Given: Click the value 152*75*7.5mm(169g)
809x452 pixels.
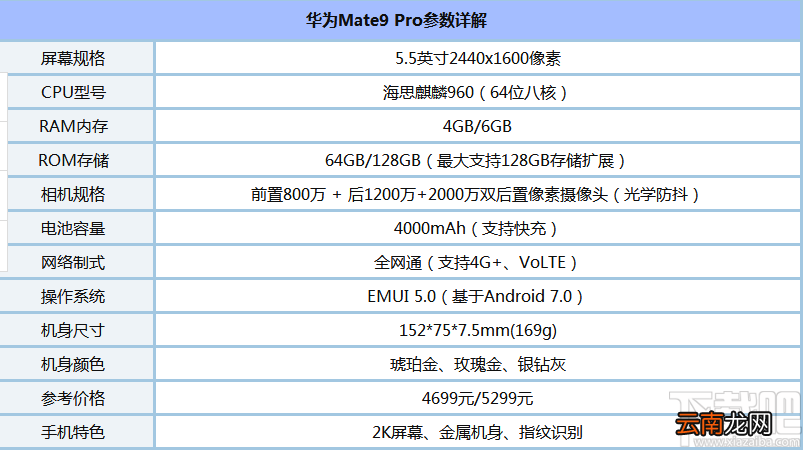Looking at the screenshot, I should 478,331.
